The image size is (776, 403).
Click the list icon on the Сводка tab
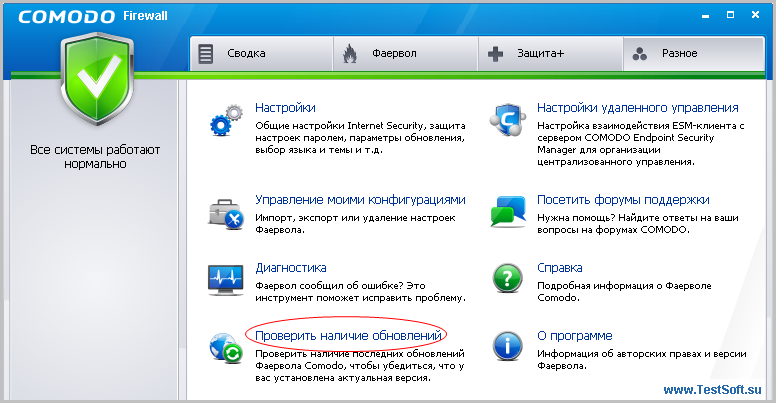coord(206,53)
